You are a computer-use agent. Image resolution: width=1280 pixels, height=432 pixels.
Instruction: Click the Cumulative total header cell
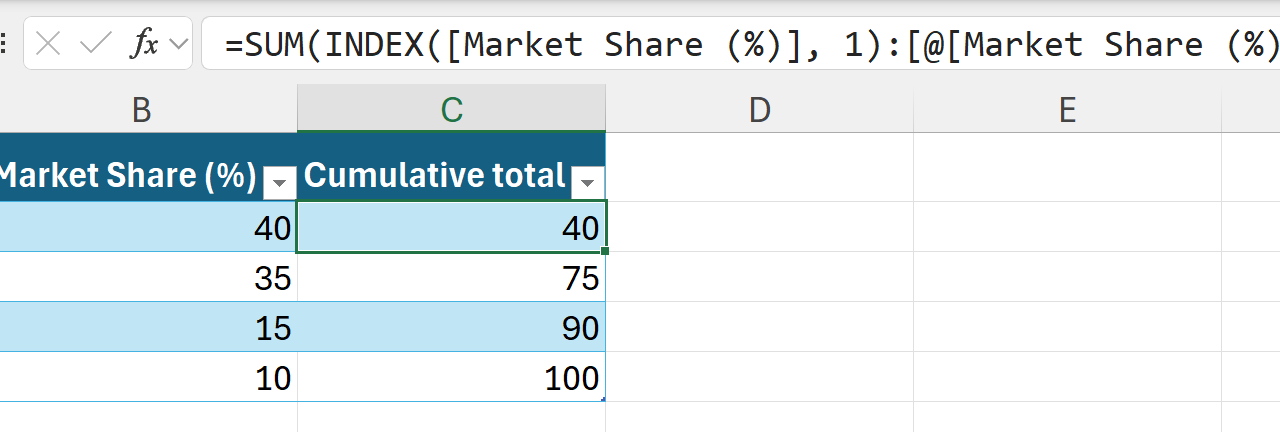[436, 176]
